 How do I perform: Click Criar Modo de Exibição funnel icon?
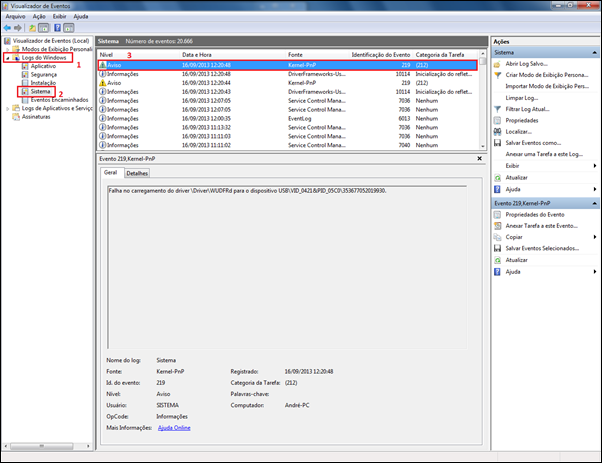click(497, 75)
